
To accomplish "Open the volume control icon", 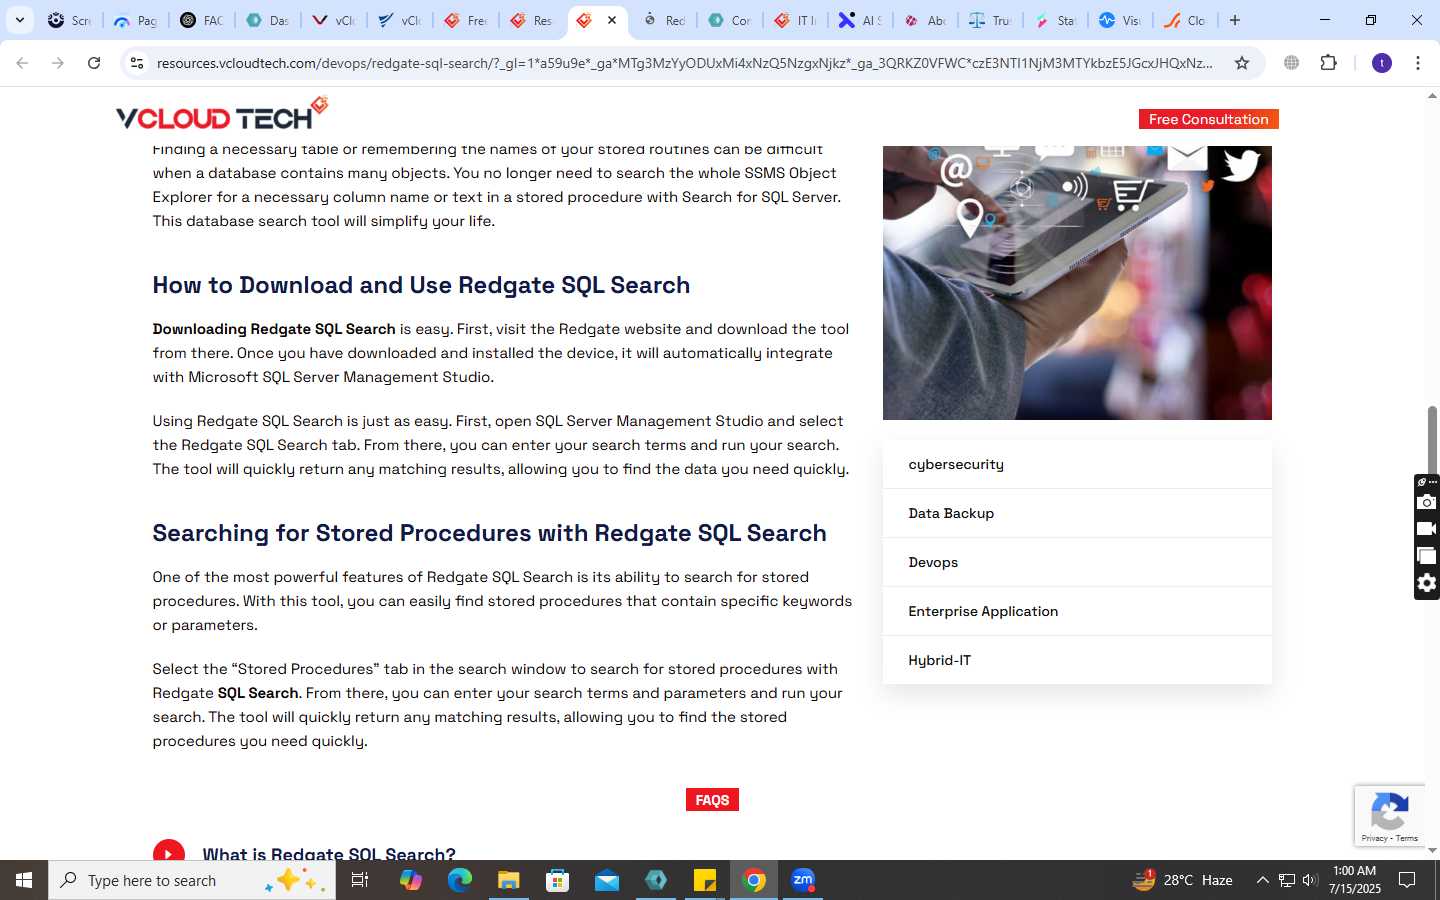I will [x=1310, y=880].
